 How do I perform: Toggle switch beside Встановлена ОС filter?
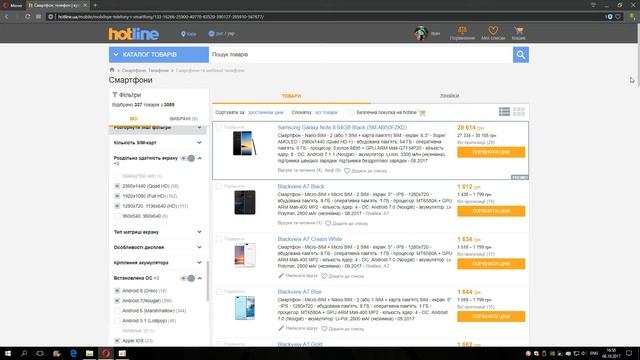(188, 278)
